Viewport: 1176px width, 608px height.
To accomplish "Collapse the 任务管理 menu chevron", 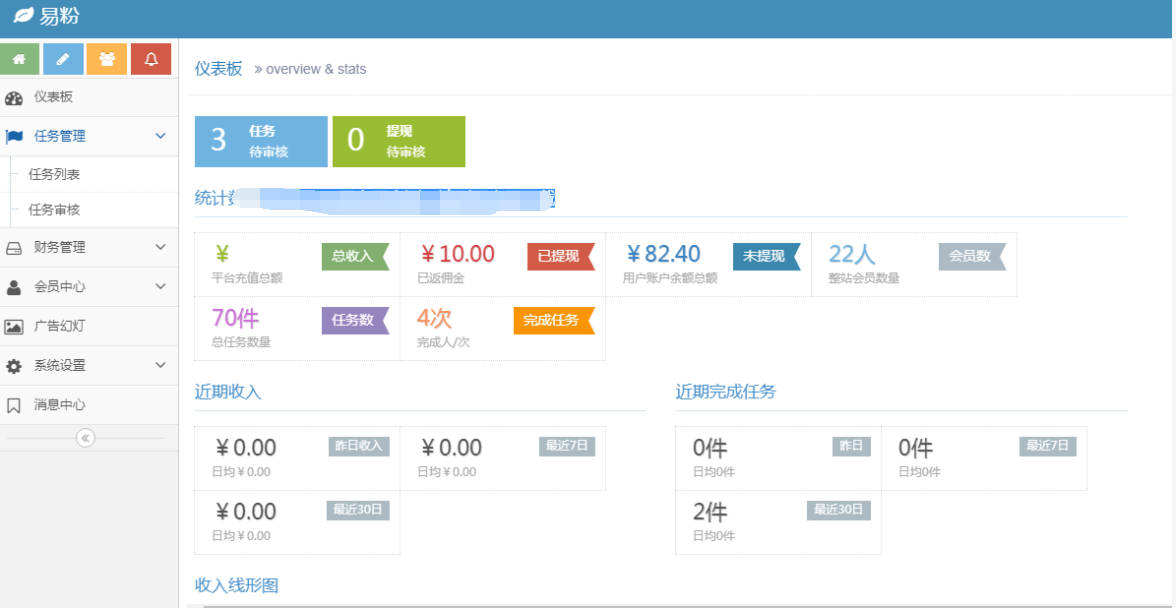I will [x=160, y=136].
